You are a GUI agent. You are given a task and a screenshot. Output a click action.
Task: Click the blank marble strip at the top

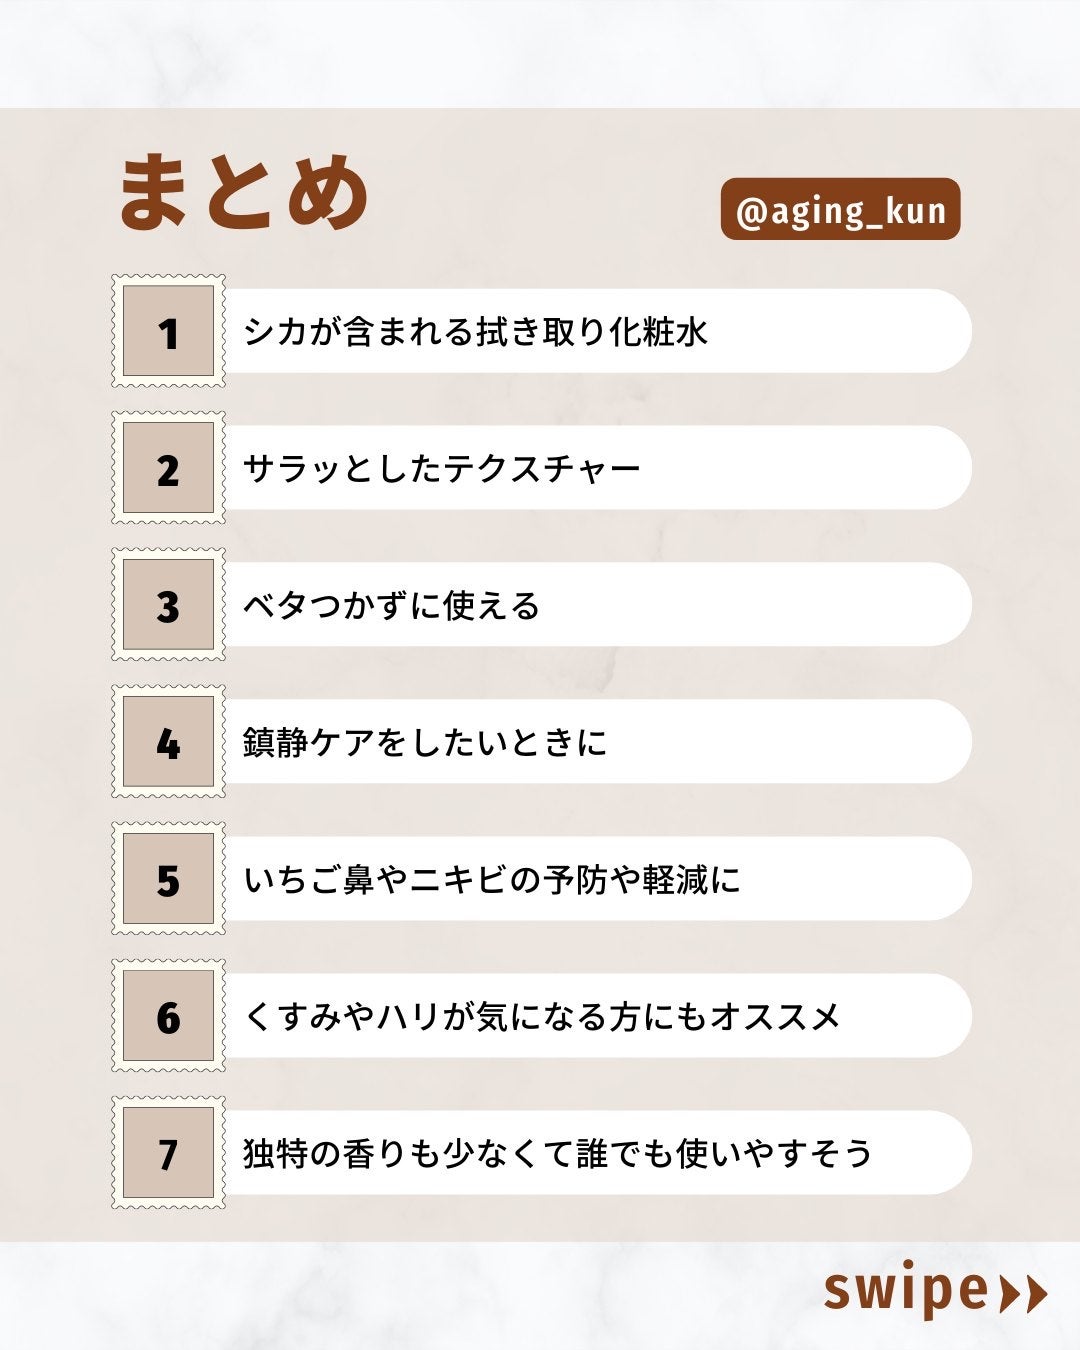(540, 52)
